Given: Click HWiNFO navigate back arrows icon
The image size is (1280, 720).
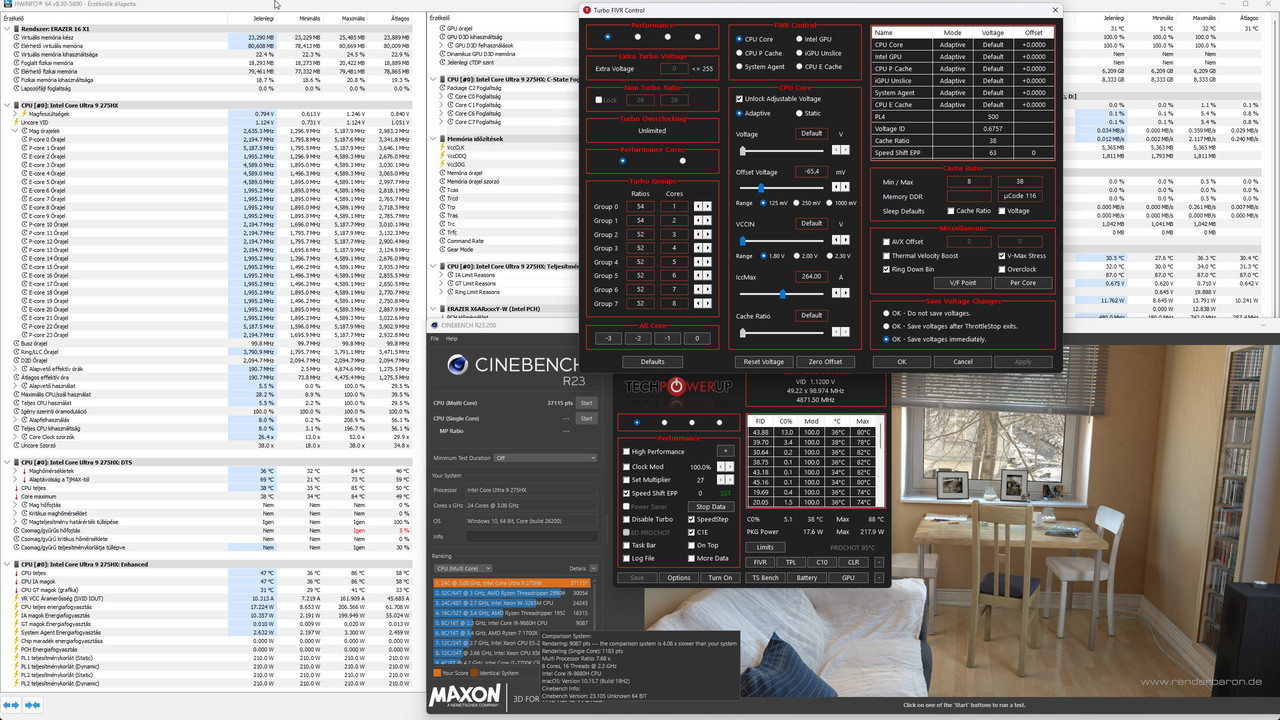Looking at the screenshot, I should [10, 704].
